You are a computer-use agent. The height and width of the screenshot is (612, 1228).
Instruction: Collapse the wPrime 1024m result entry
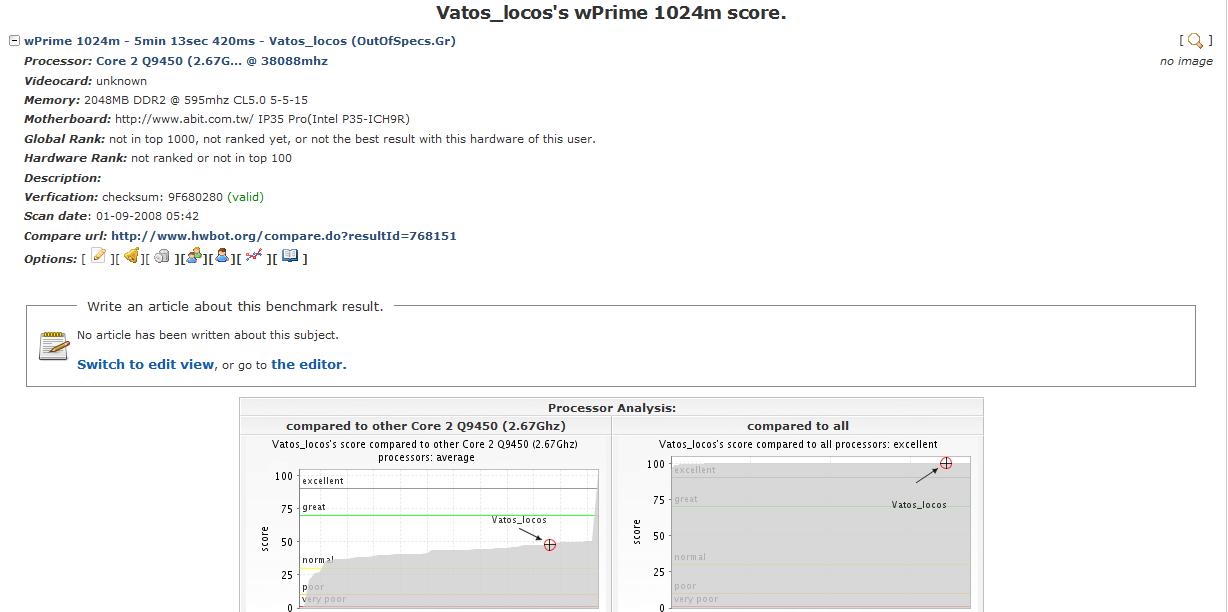pyautogui.click(x=14, y=41)
